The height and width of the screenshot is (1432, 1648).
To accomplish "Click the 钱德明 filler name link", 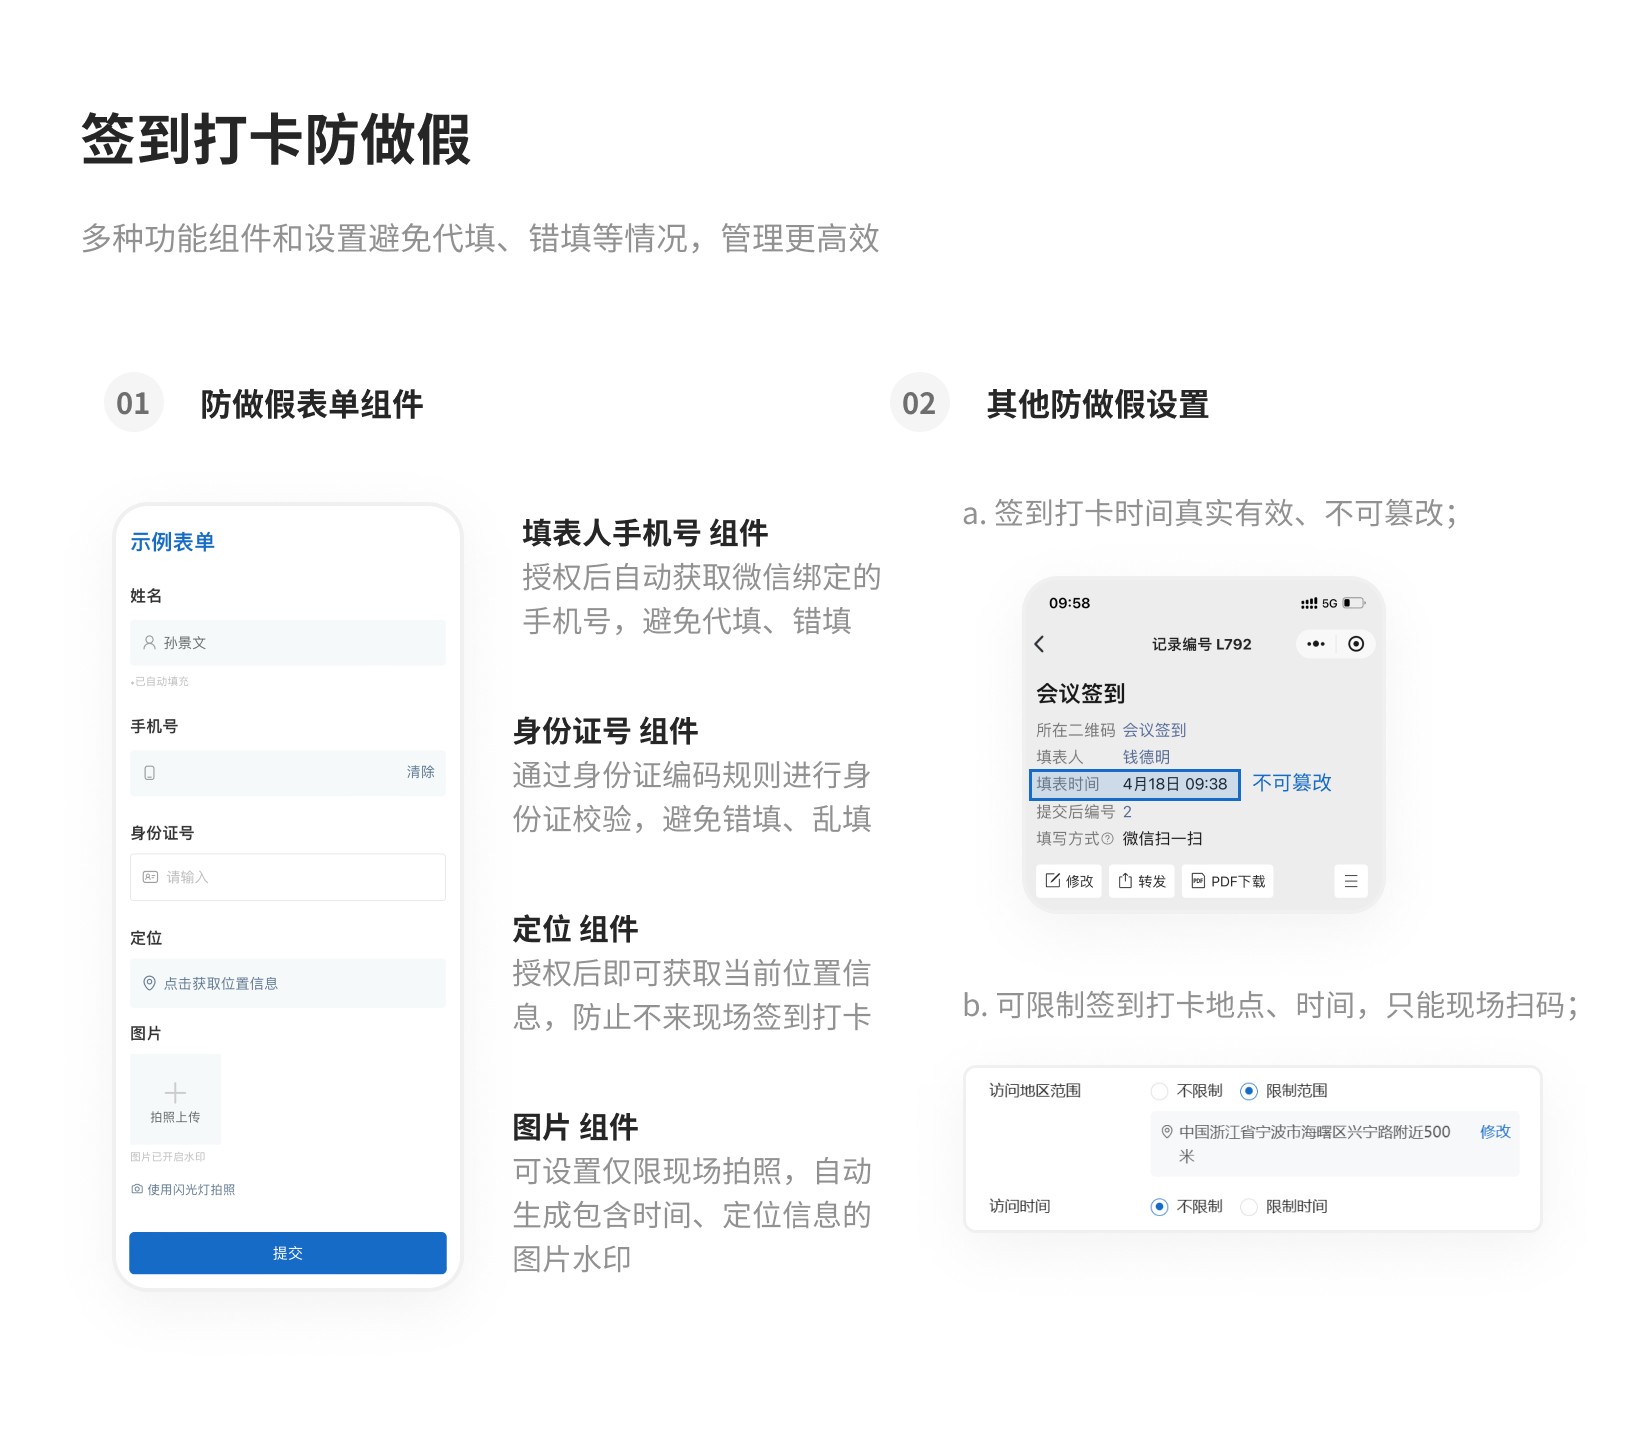I will pyautogui.click(x=1146, y=757).
